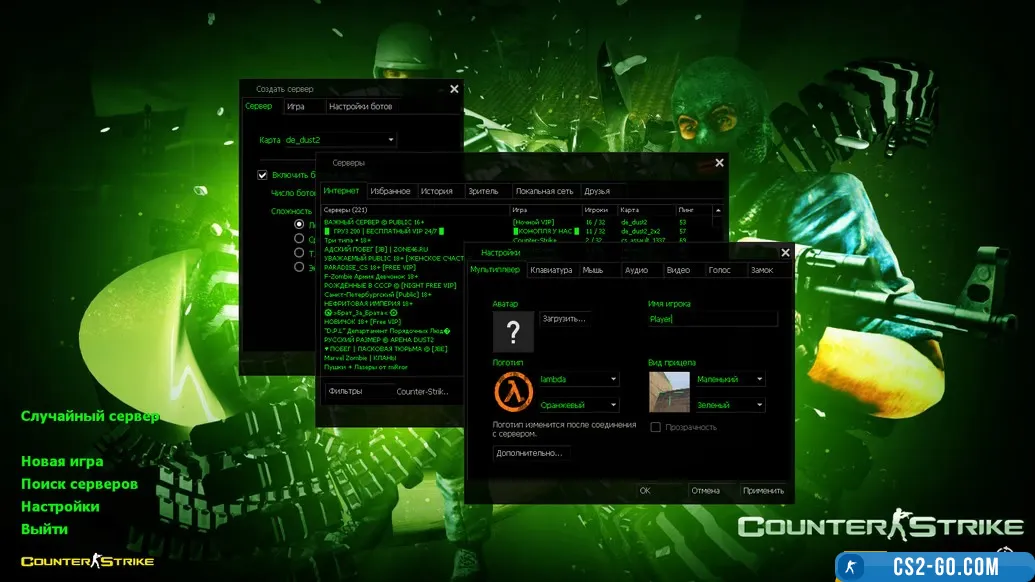The height and width of the screenshot is (582, 1035).
Task: Choose Случайный сервер from main menu
Action: 90,416
